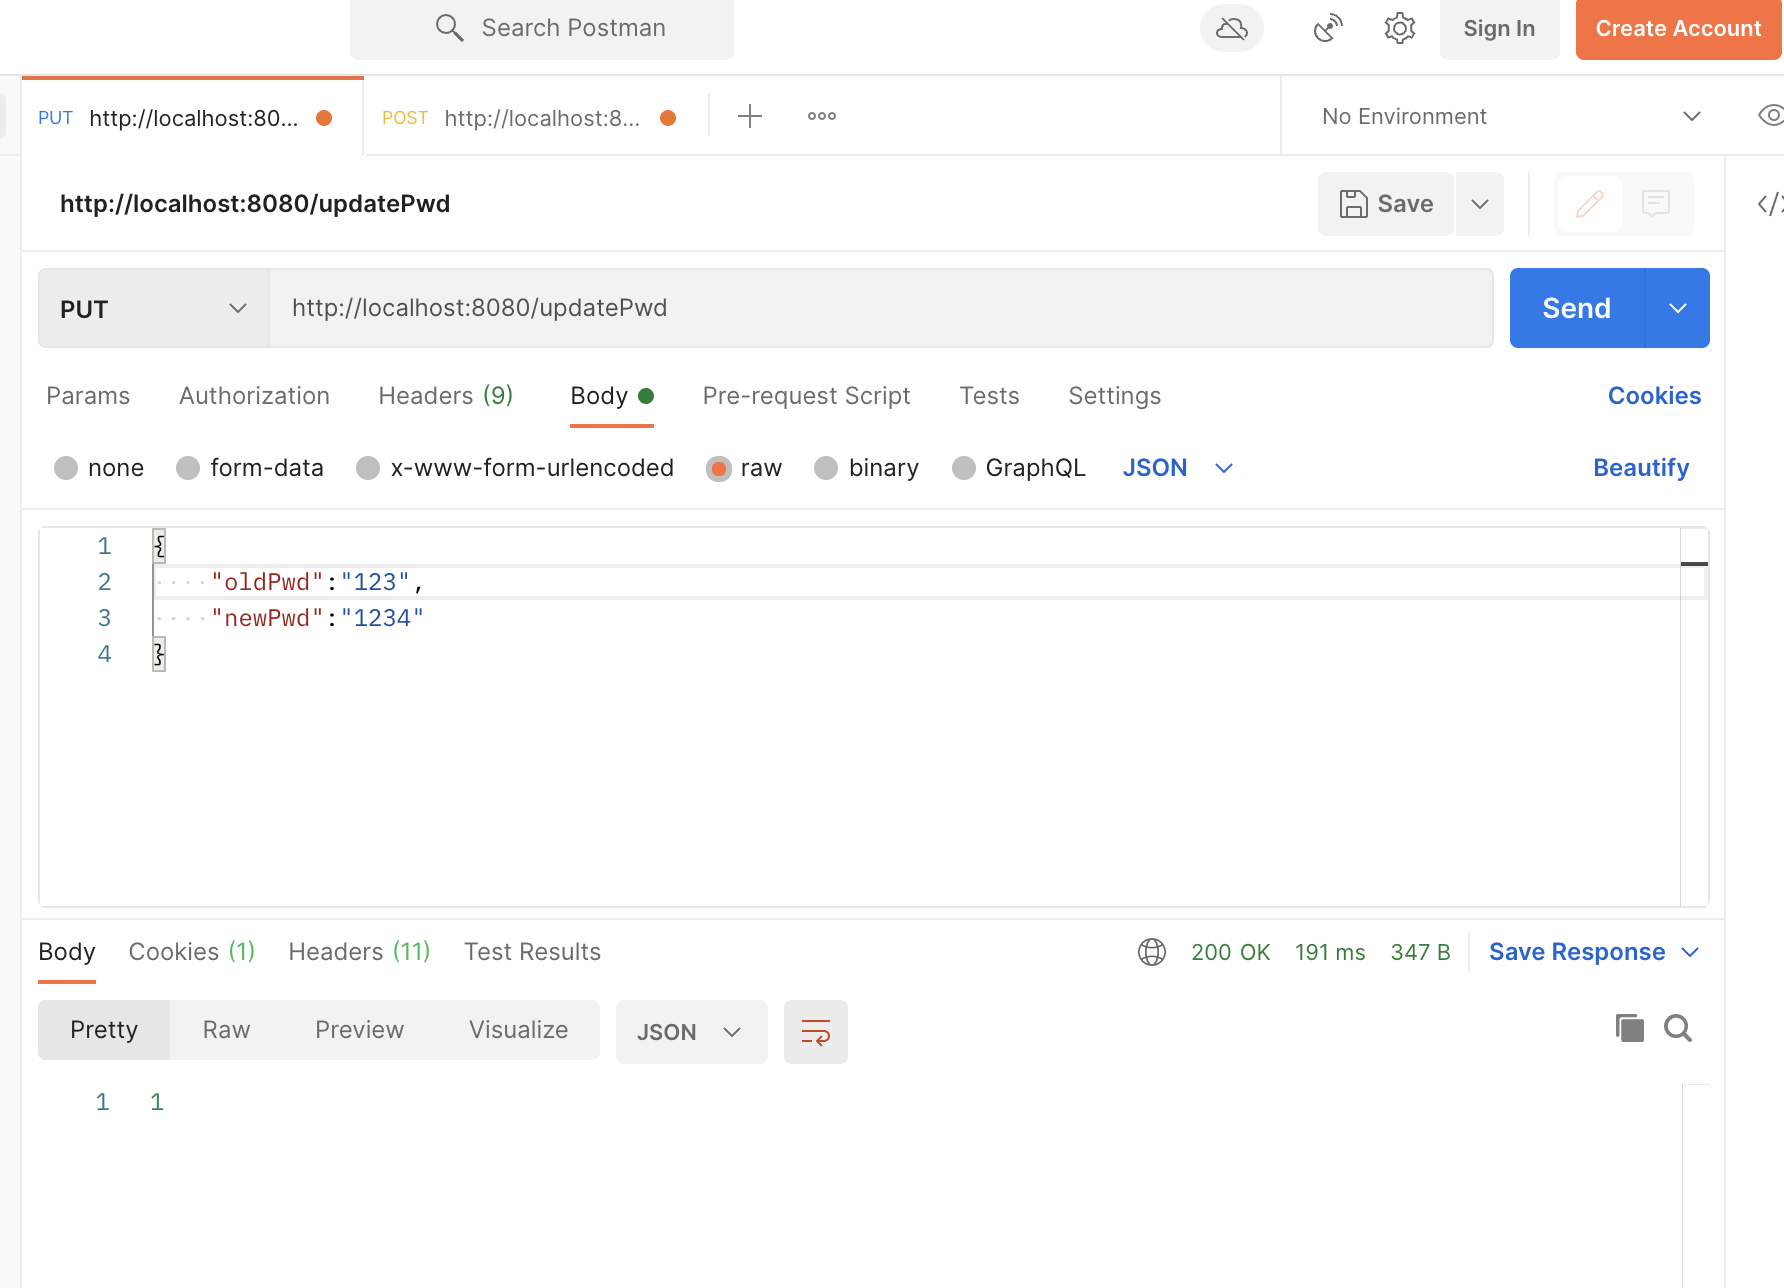The image size is (1784, 1288).
Task: Click the 191 ms response time
Action: 1330,952
